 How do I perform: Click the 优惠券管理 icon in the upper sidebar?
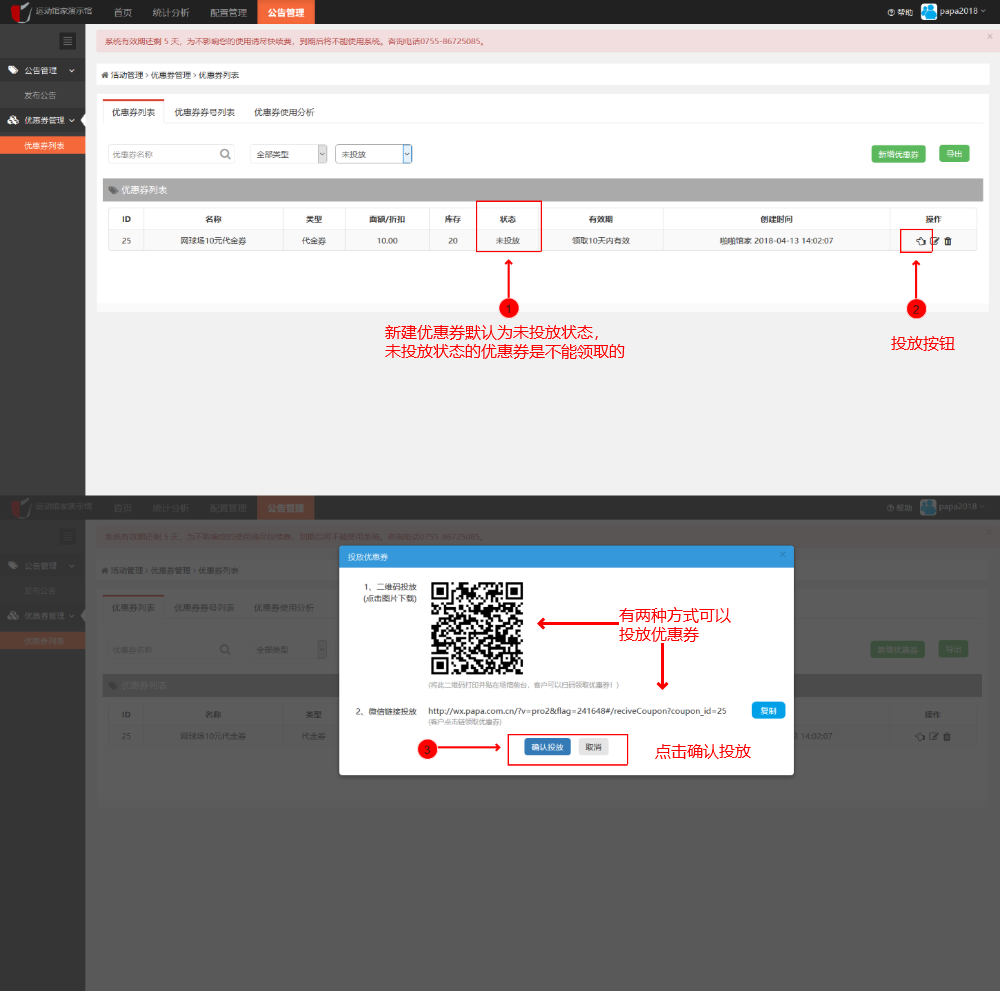coord(13,120)
